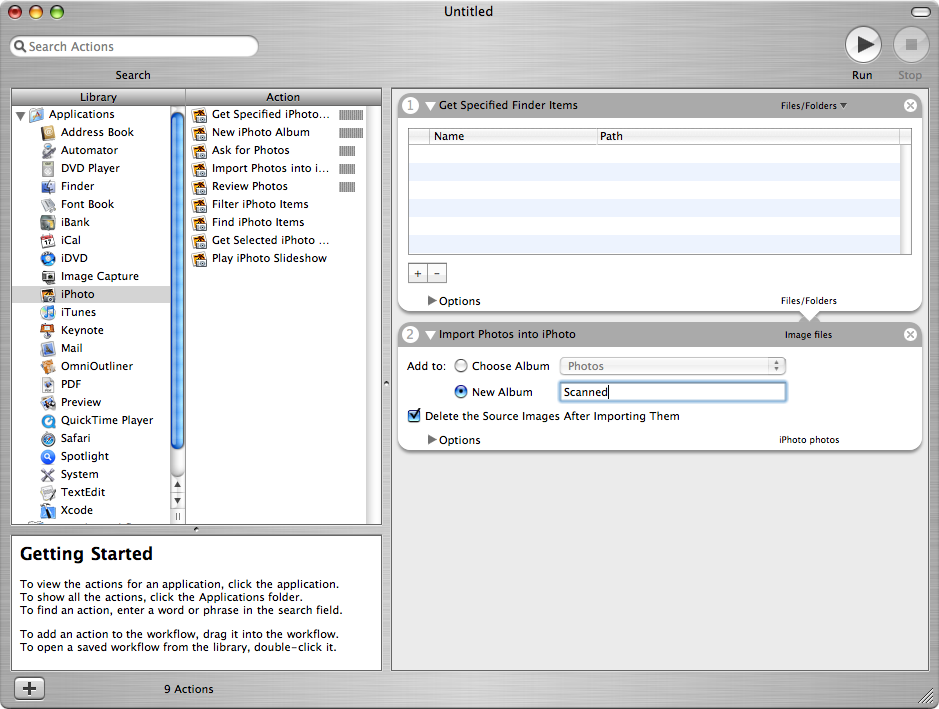This screenshot has height=709, width=939.
Task: Uncheck Delete the Source Images checkbox
Action: pyautogui.click(x=414, y=416)
